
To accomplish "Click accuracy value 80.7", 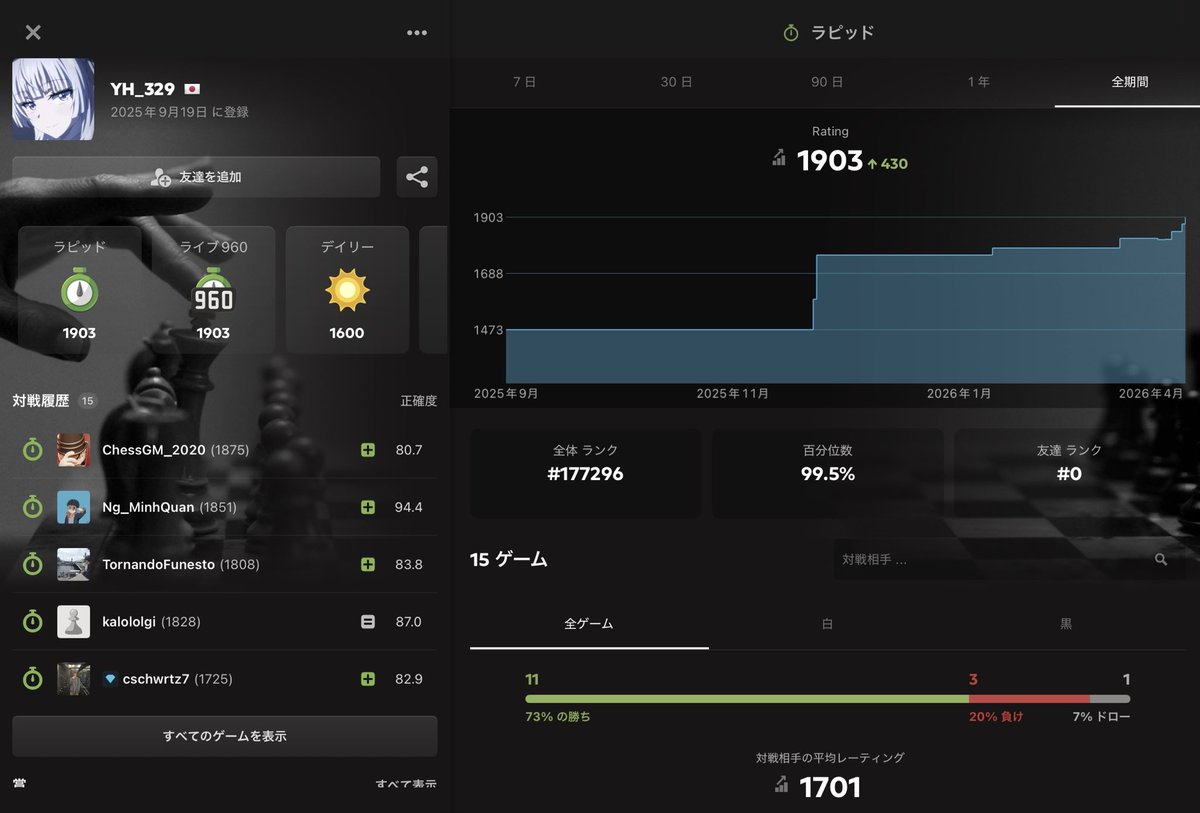I will pyautogui.click(x=409, y=450).
